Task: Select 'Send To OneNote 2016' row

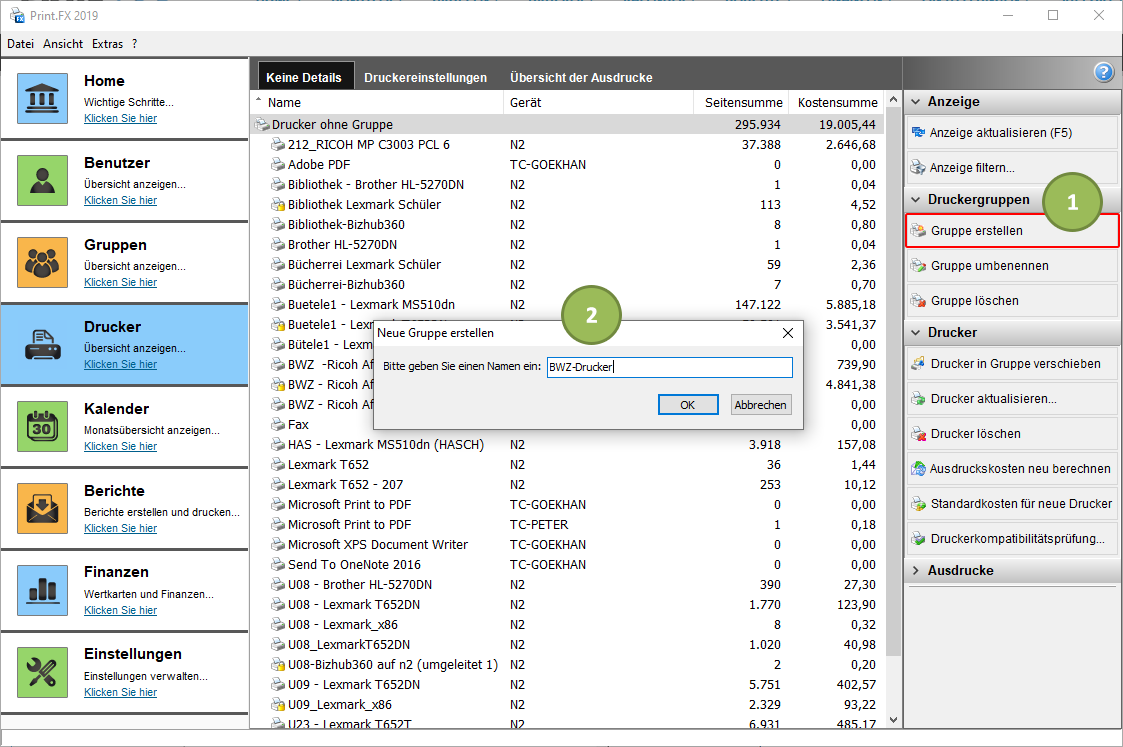Action: pos(567,565)
